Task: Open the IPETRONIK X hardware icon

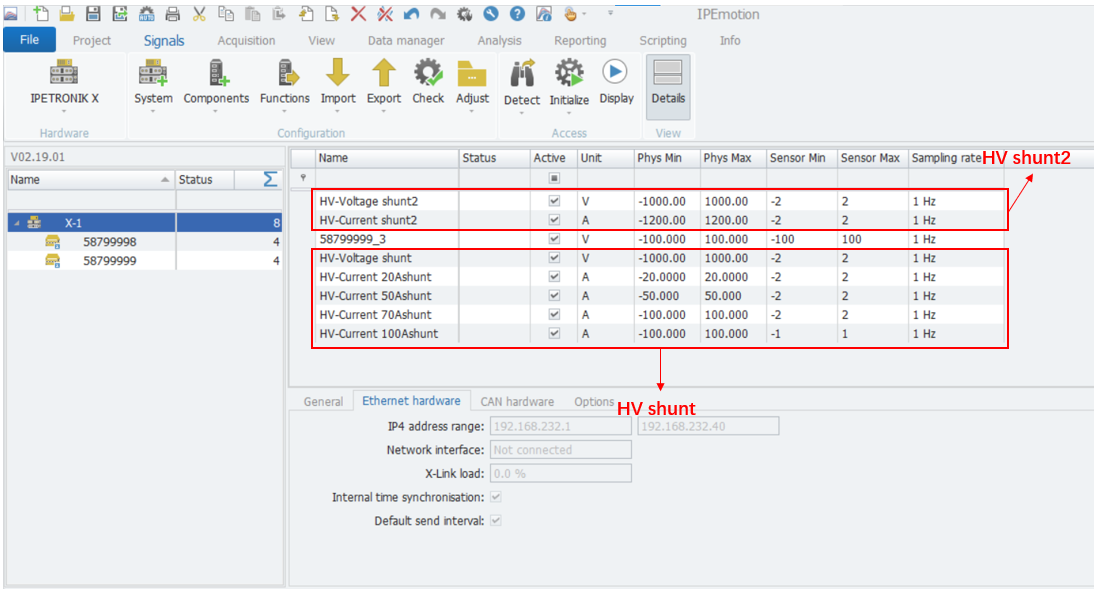Action: pyautogui.click(x=64, y=73)
